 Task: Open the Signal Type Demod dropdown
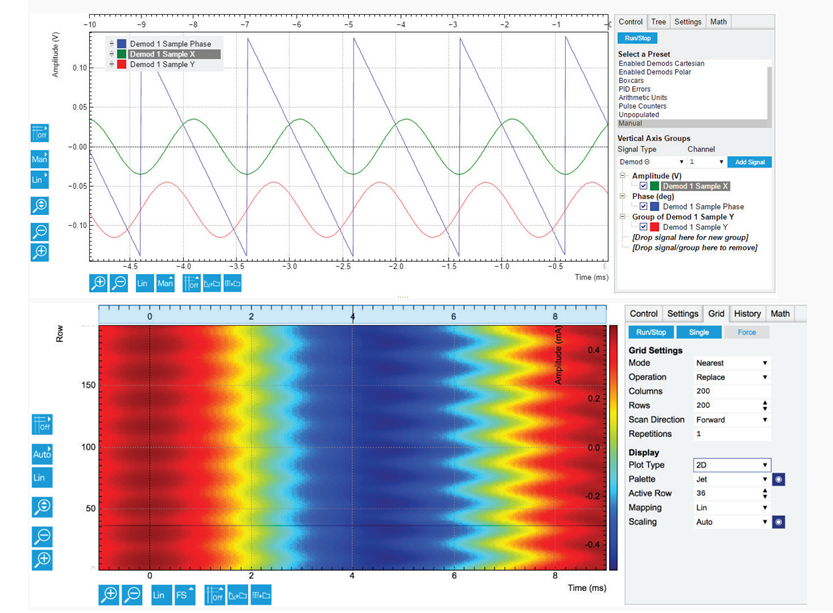[652, 162]
